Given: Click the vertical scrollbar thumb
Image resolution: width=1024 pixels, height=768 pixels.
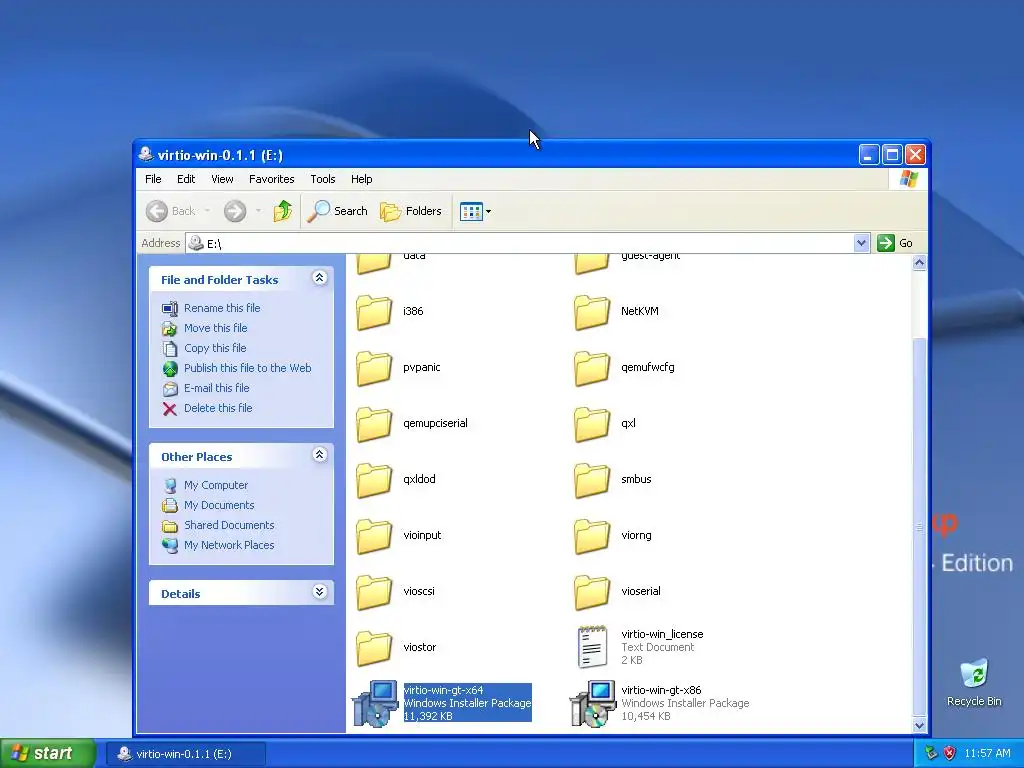Looking at the screenshot, I should point(919,526).
